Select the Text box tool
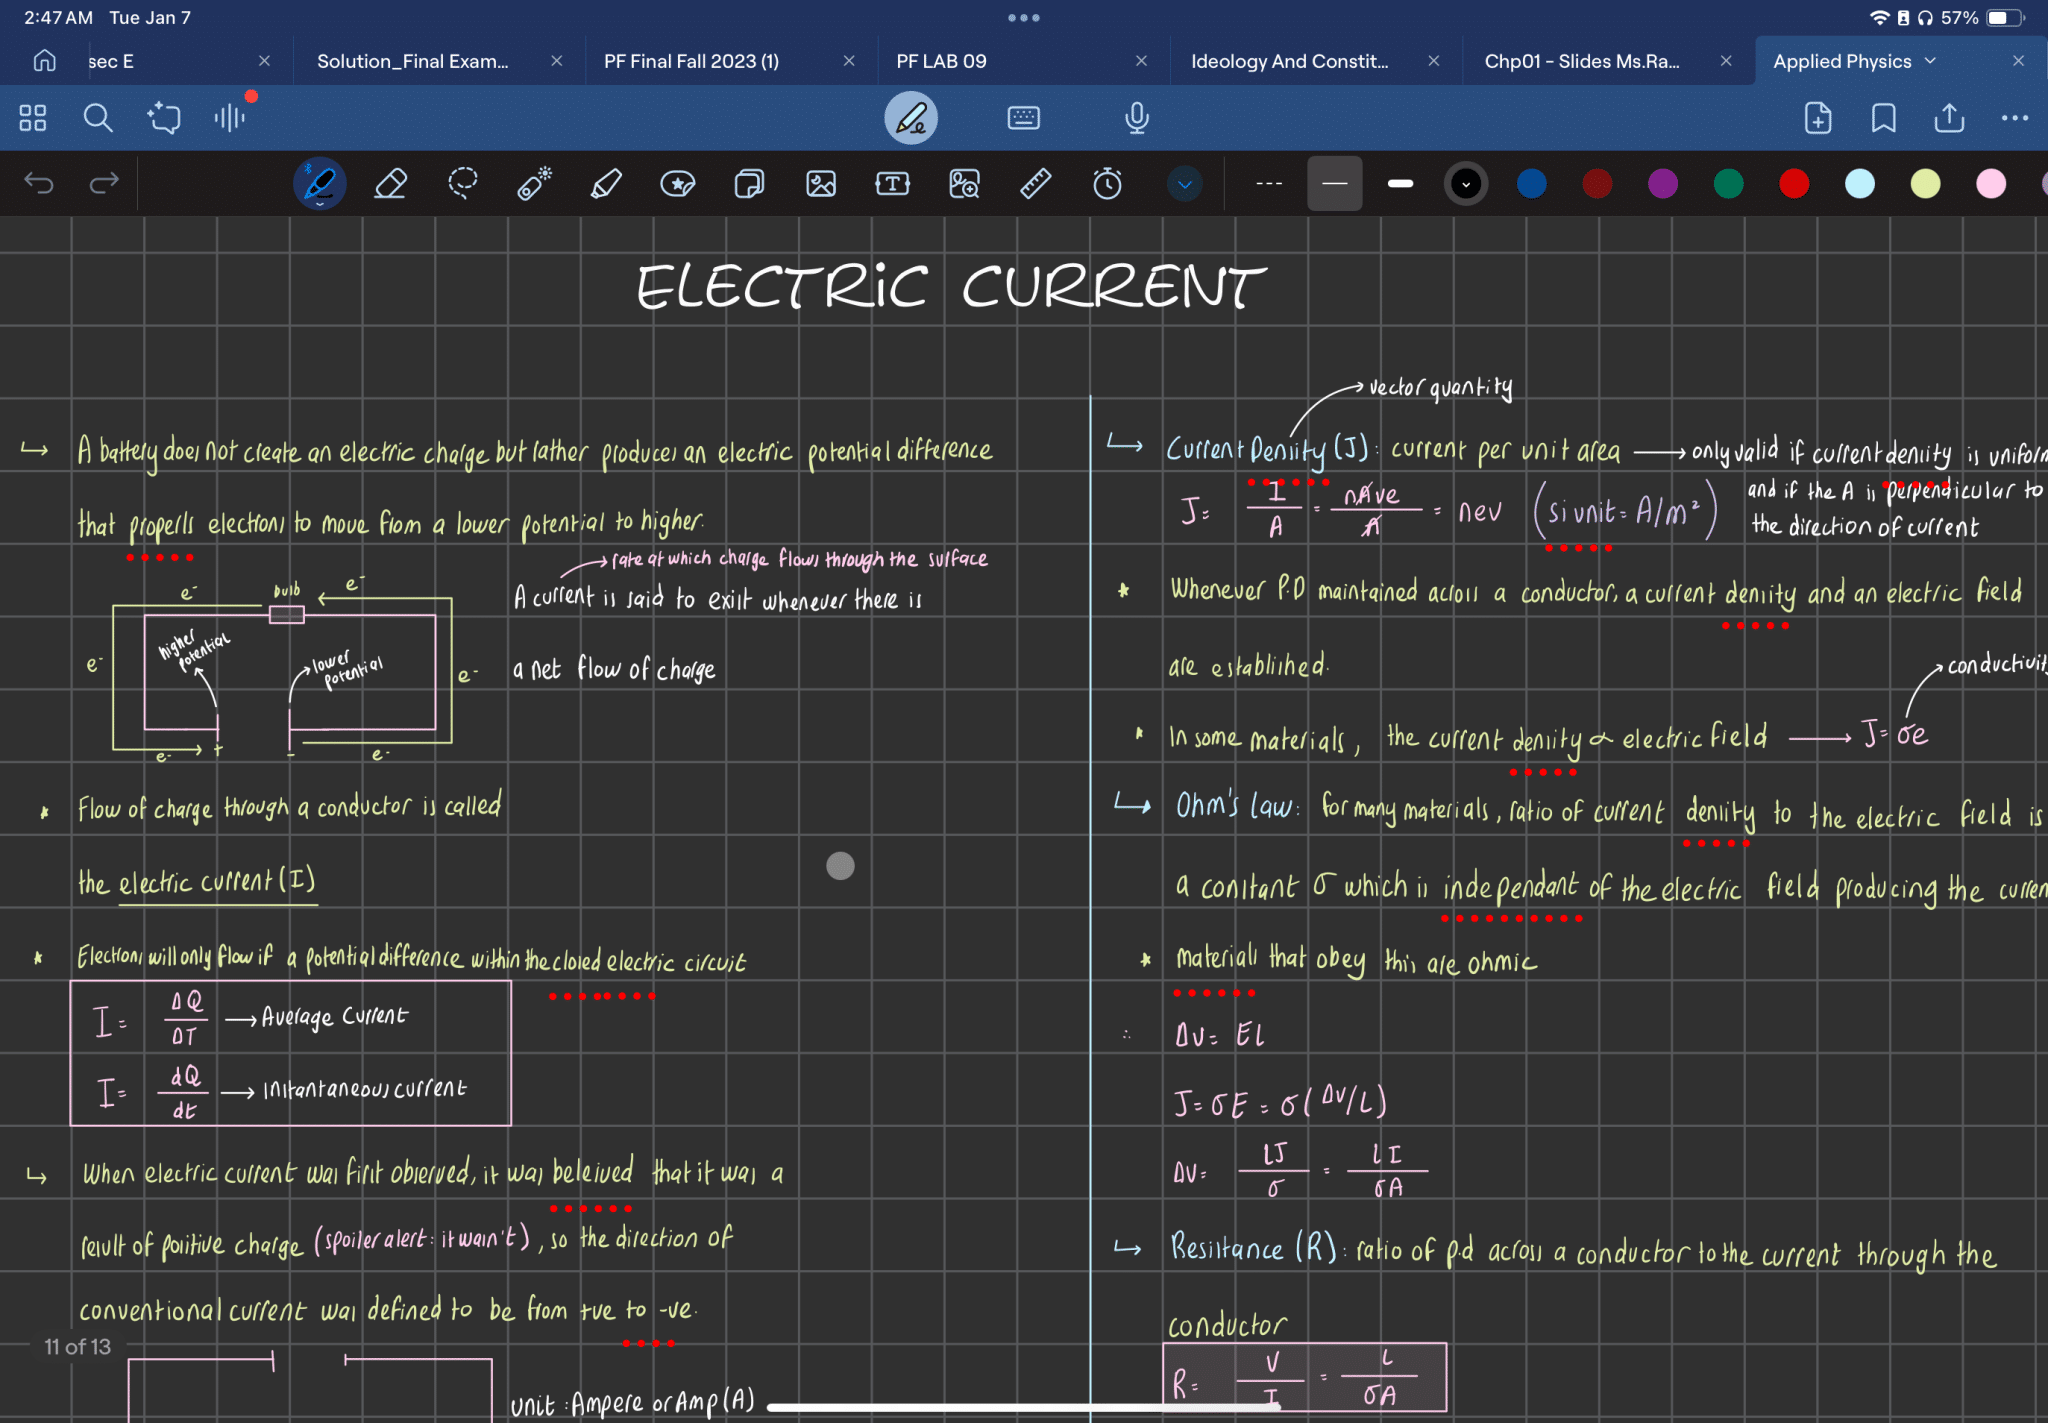Image resolution: width=2048 pixels, height=1423 pixels. (x=892, y=184)
